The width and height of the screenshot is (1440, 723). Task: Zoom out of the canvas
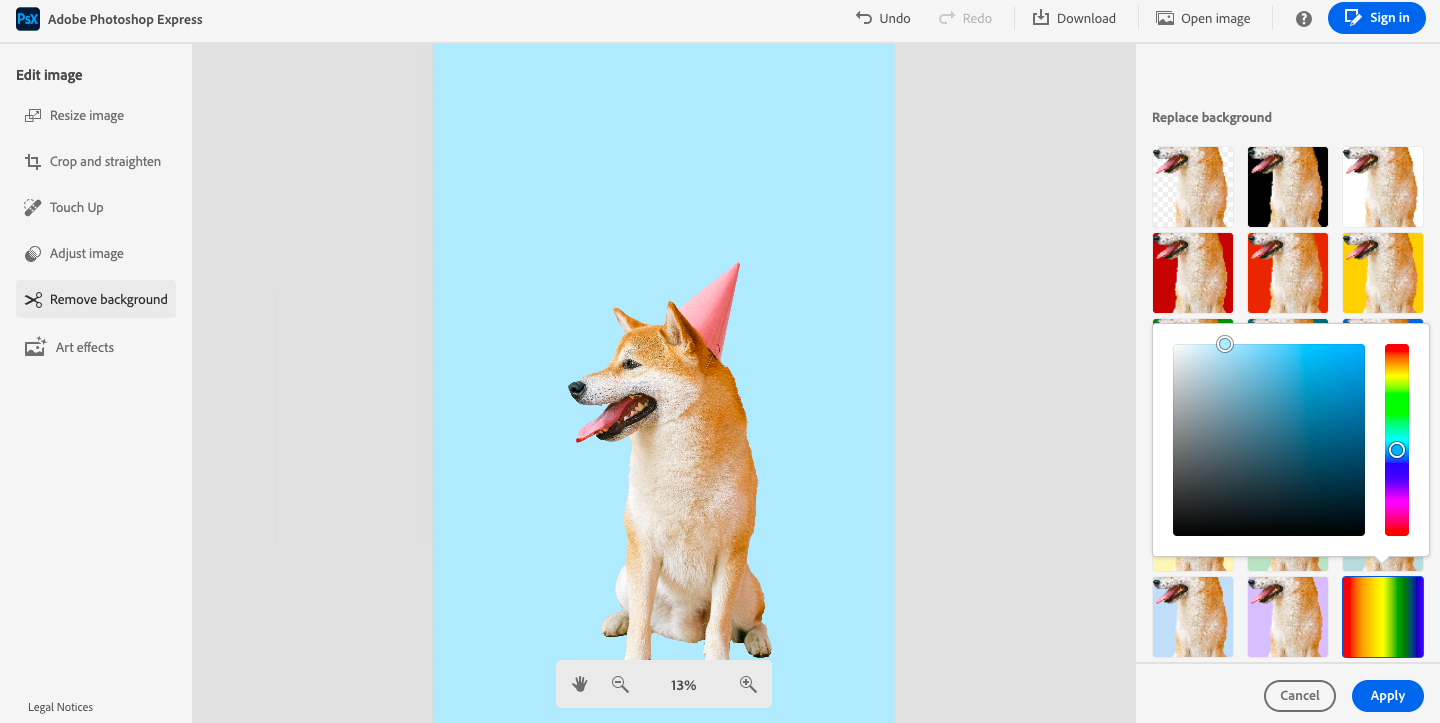coord(619,684)
